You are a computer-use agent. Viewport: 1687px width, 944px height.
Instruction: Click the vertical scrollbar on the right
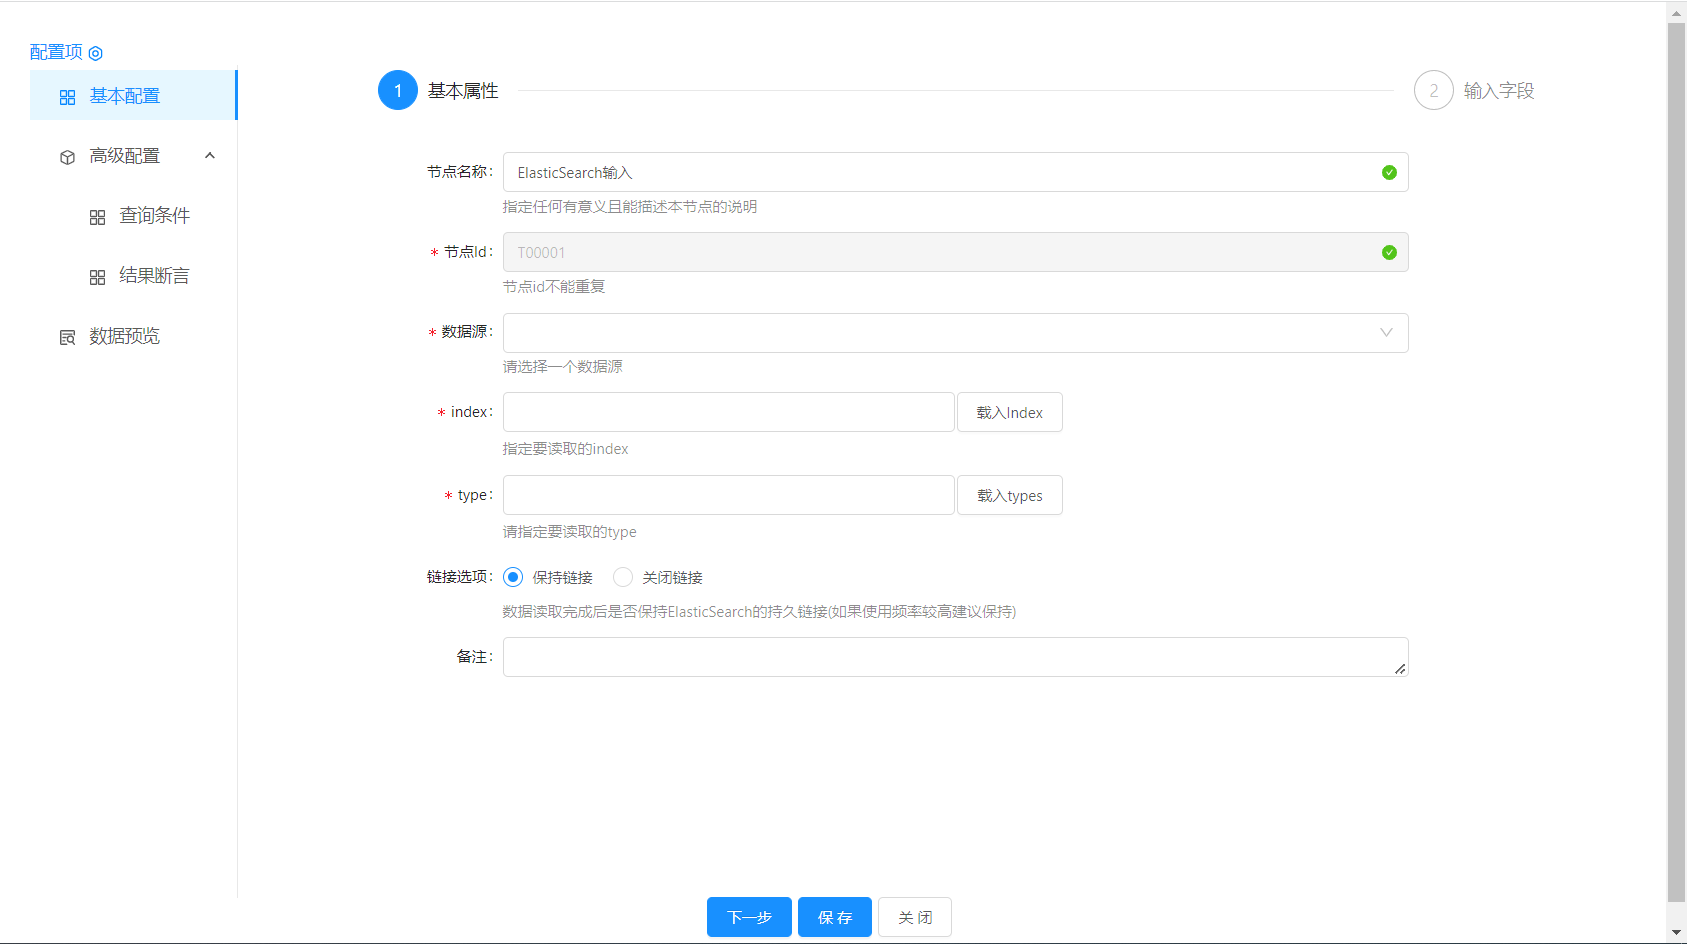[1676, 460]
